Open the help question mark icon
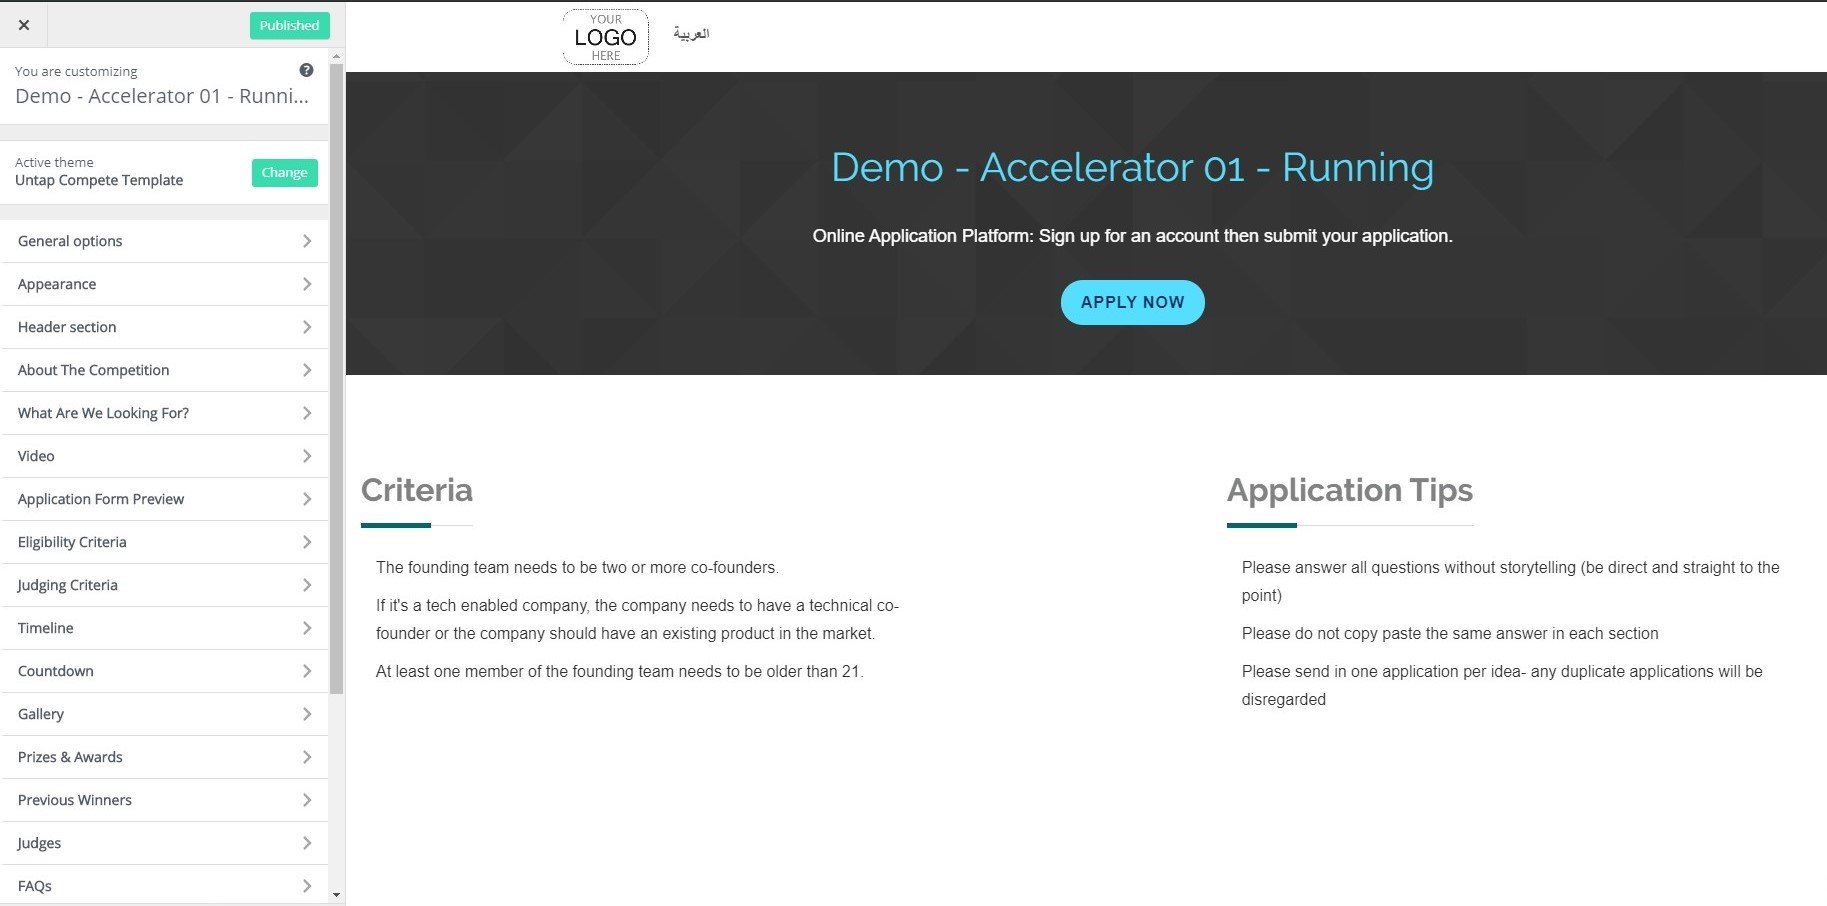The width and height of the screenshot is (1827, 906). pyautogui.click(x=306, y=70)
